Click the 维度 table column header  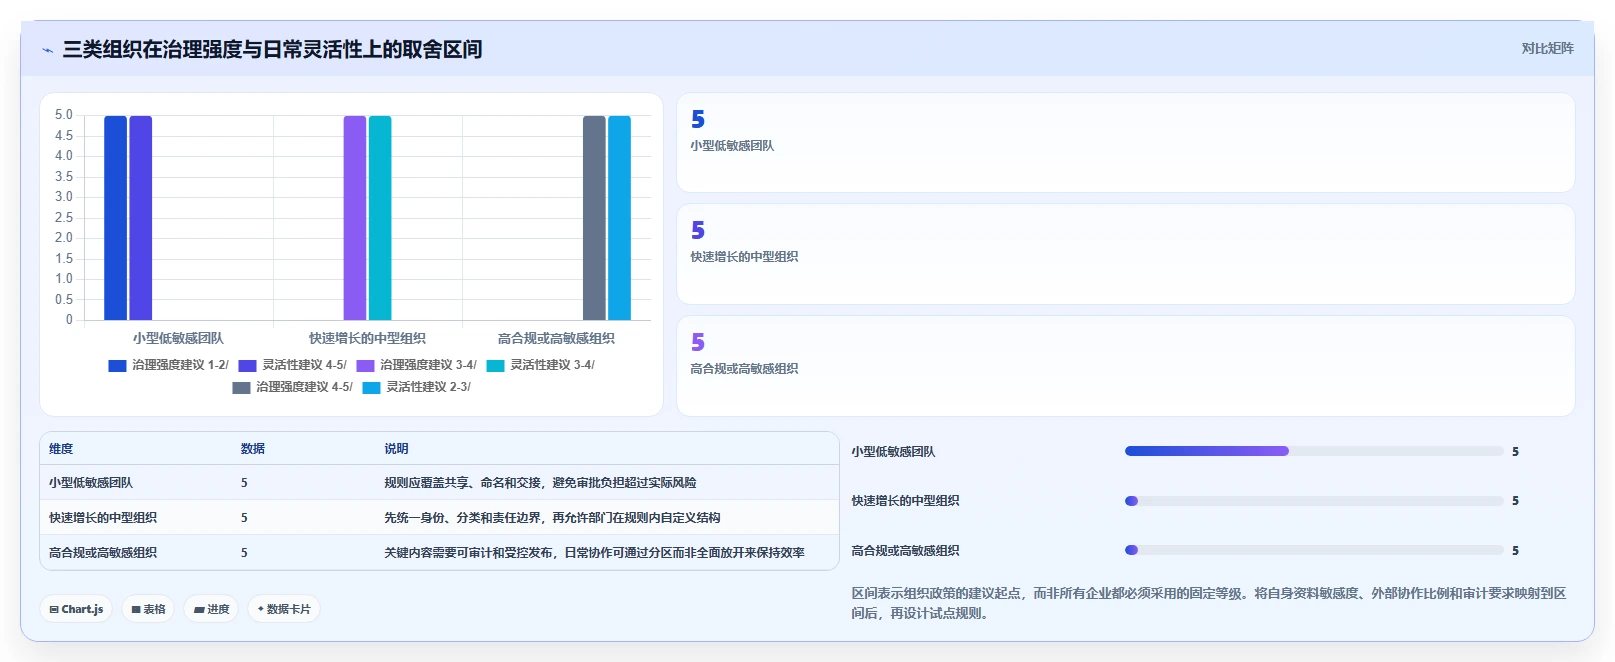pyautogui.click(x=61, y=449)
